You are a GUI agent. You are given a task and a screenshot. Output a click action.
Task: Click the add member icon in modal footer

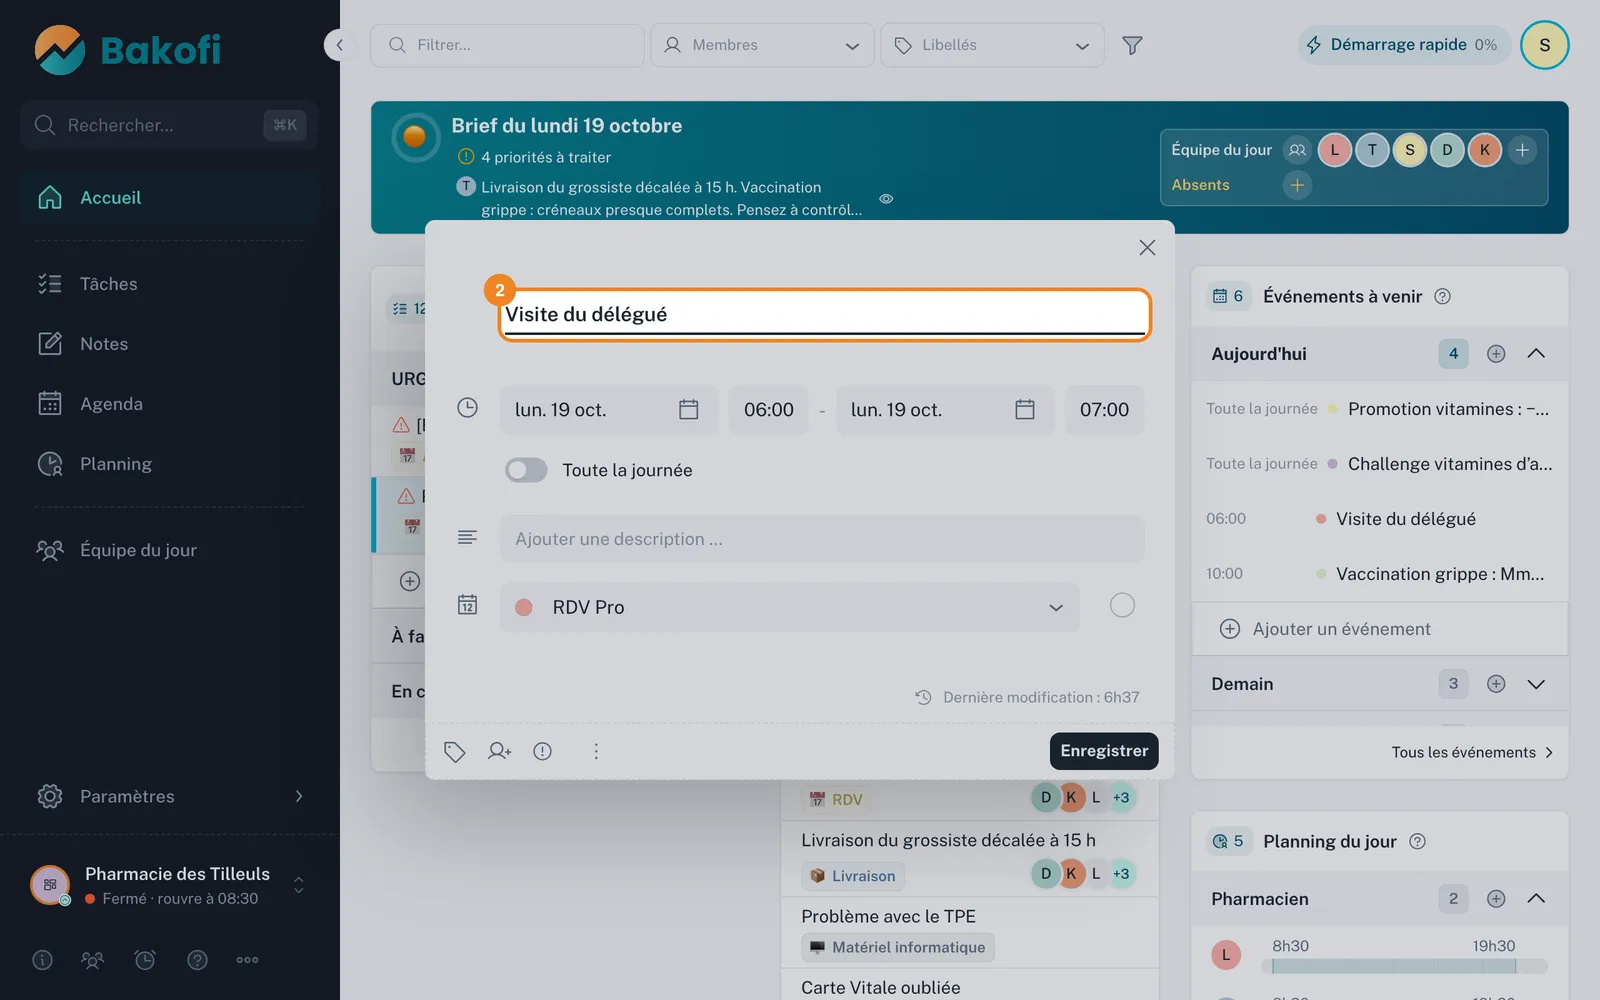pyautogui.click(x=499, y=751)
